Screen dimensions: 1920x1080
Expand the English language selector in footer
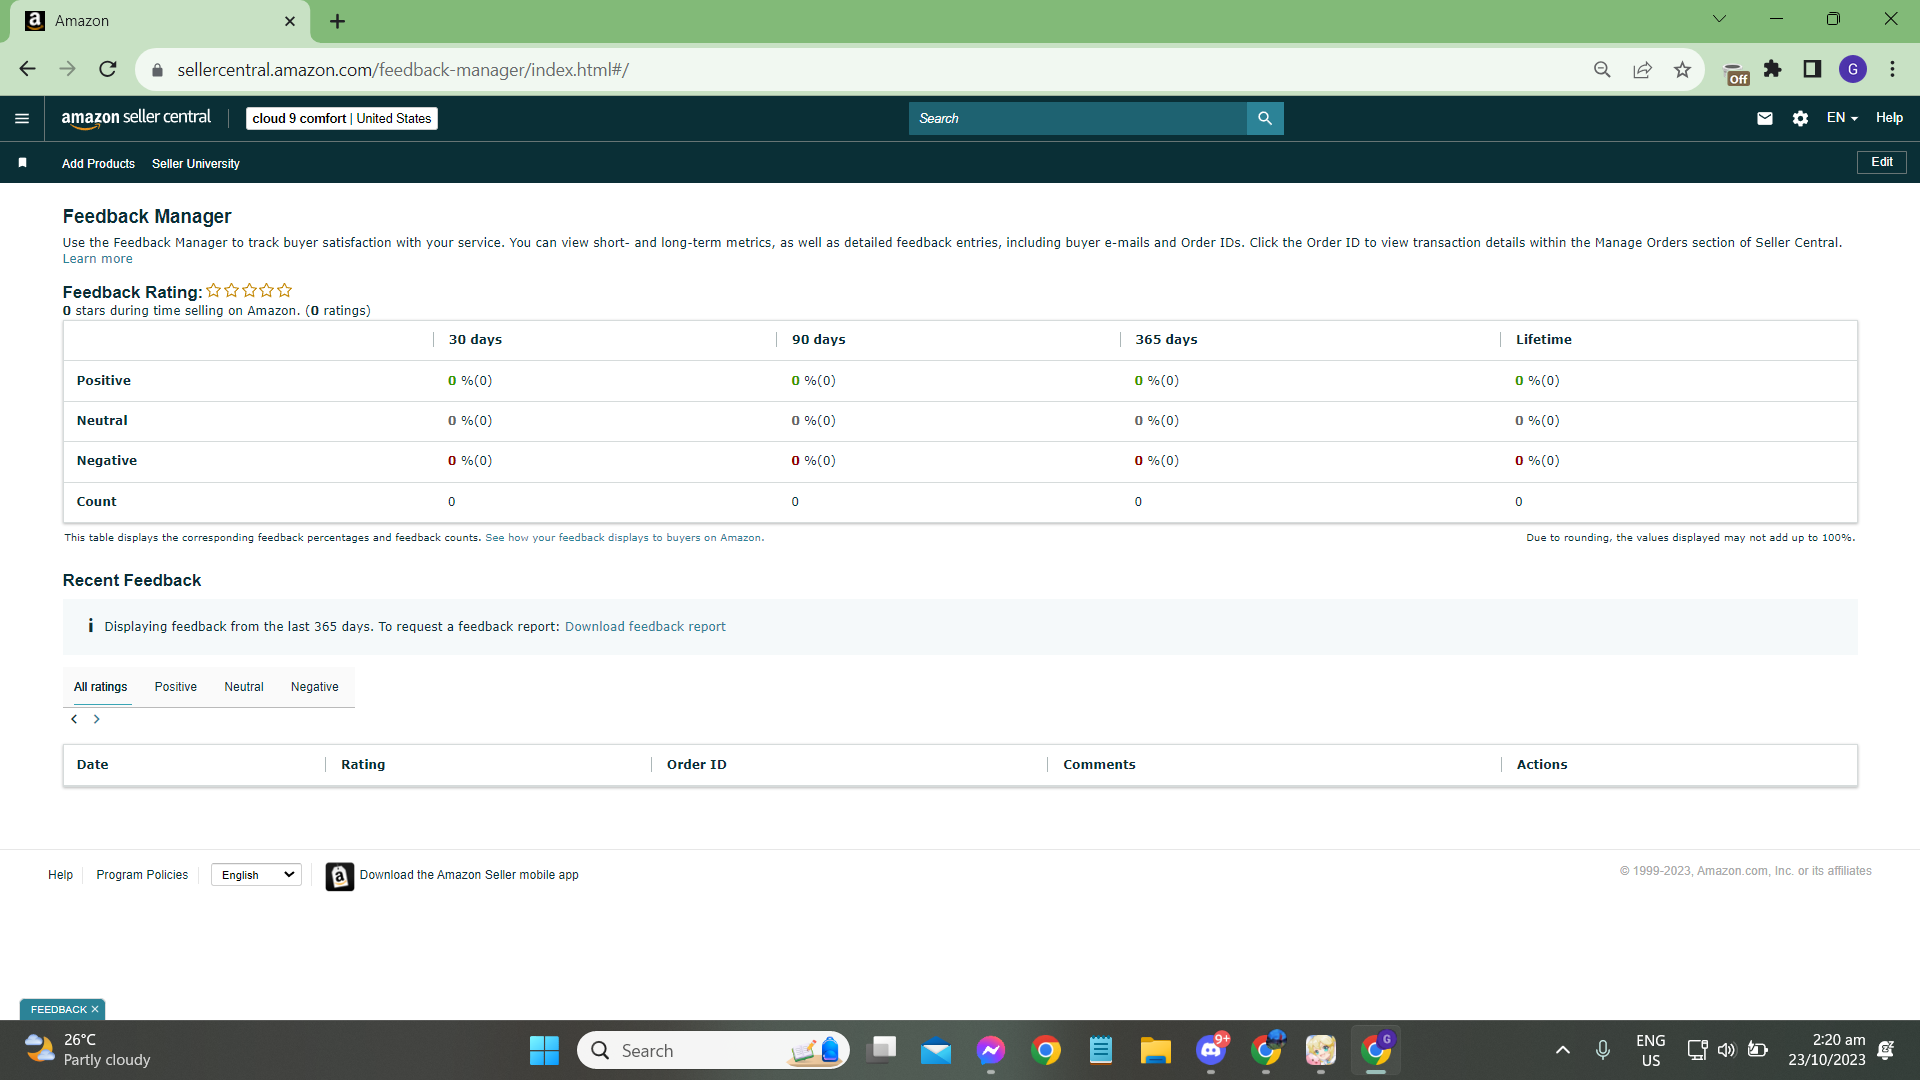pyautogui.click(x=257, y=875)
